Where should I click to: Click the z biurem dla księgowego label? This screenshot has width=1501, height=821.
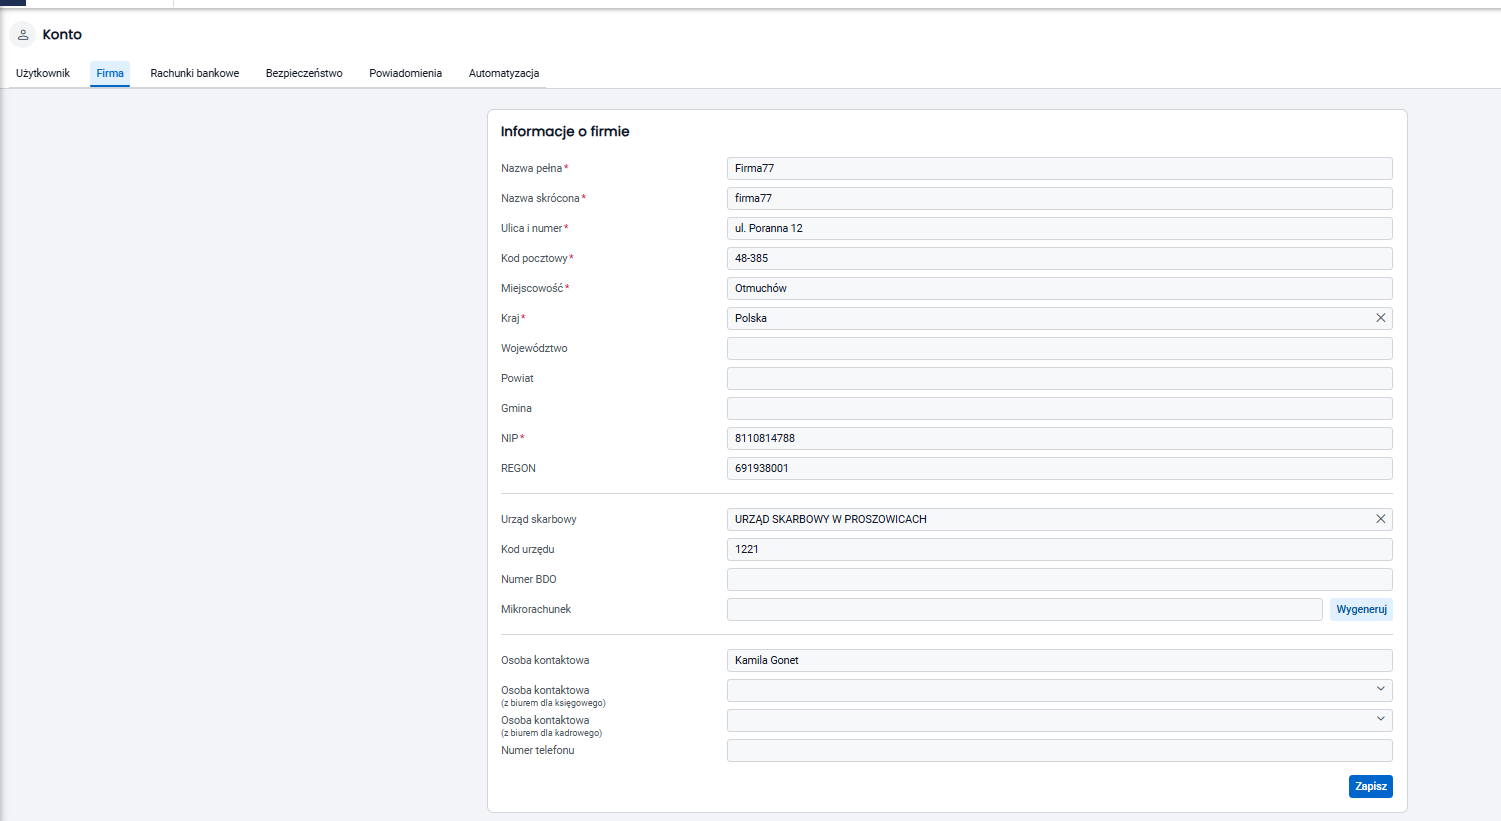(553, 703)
